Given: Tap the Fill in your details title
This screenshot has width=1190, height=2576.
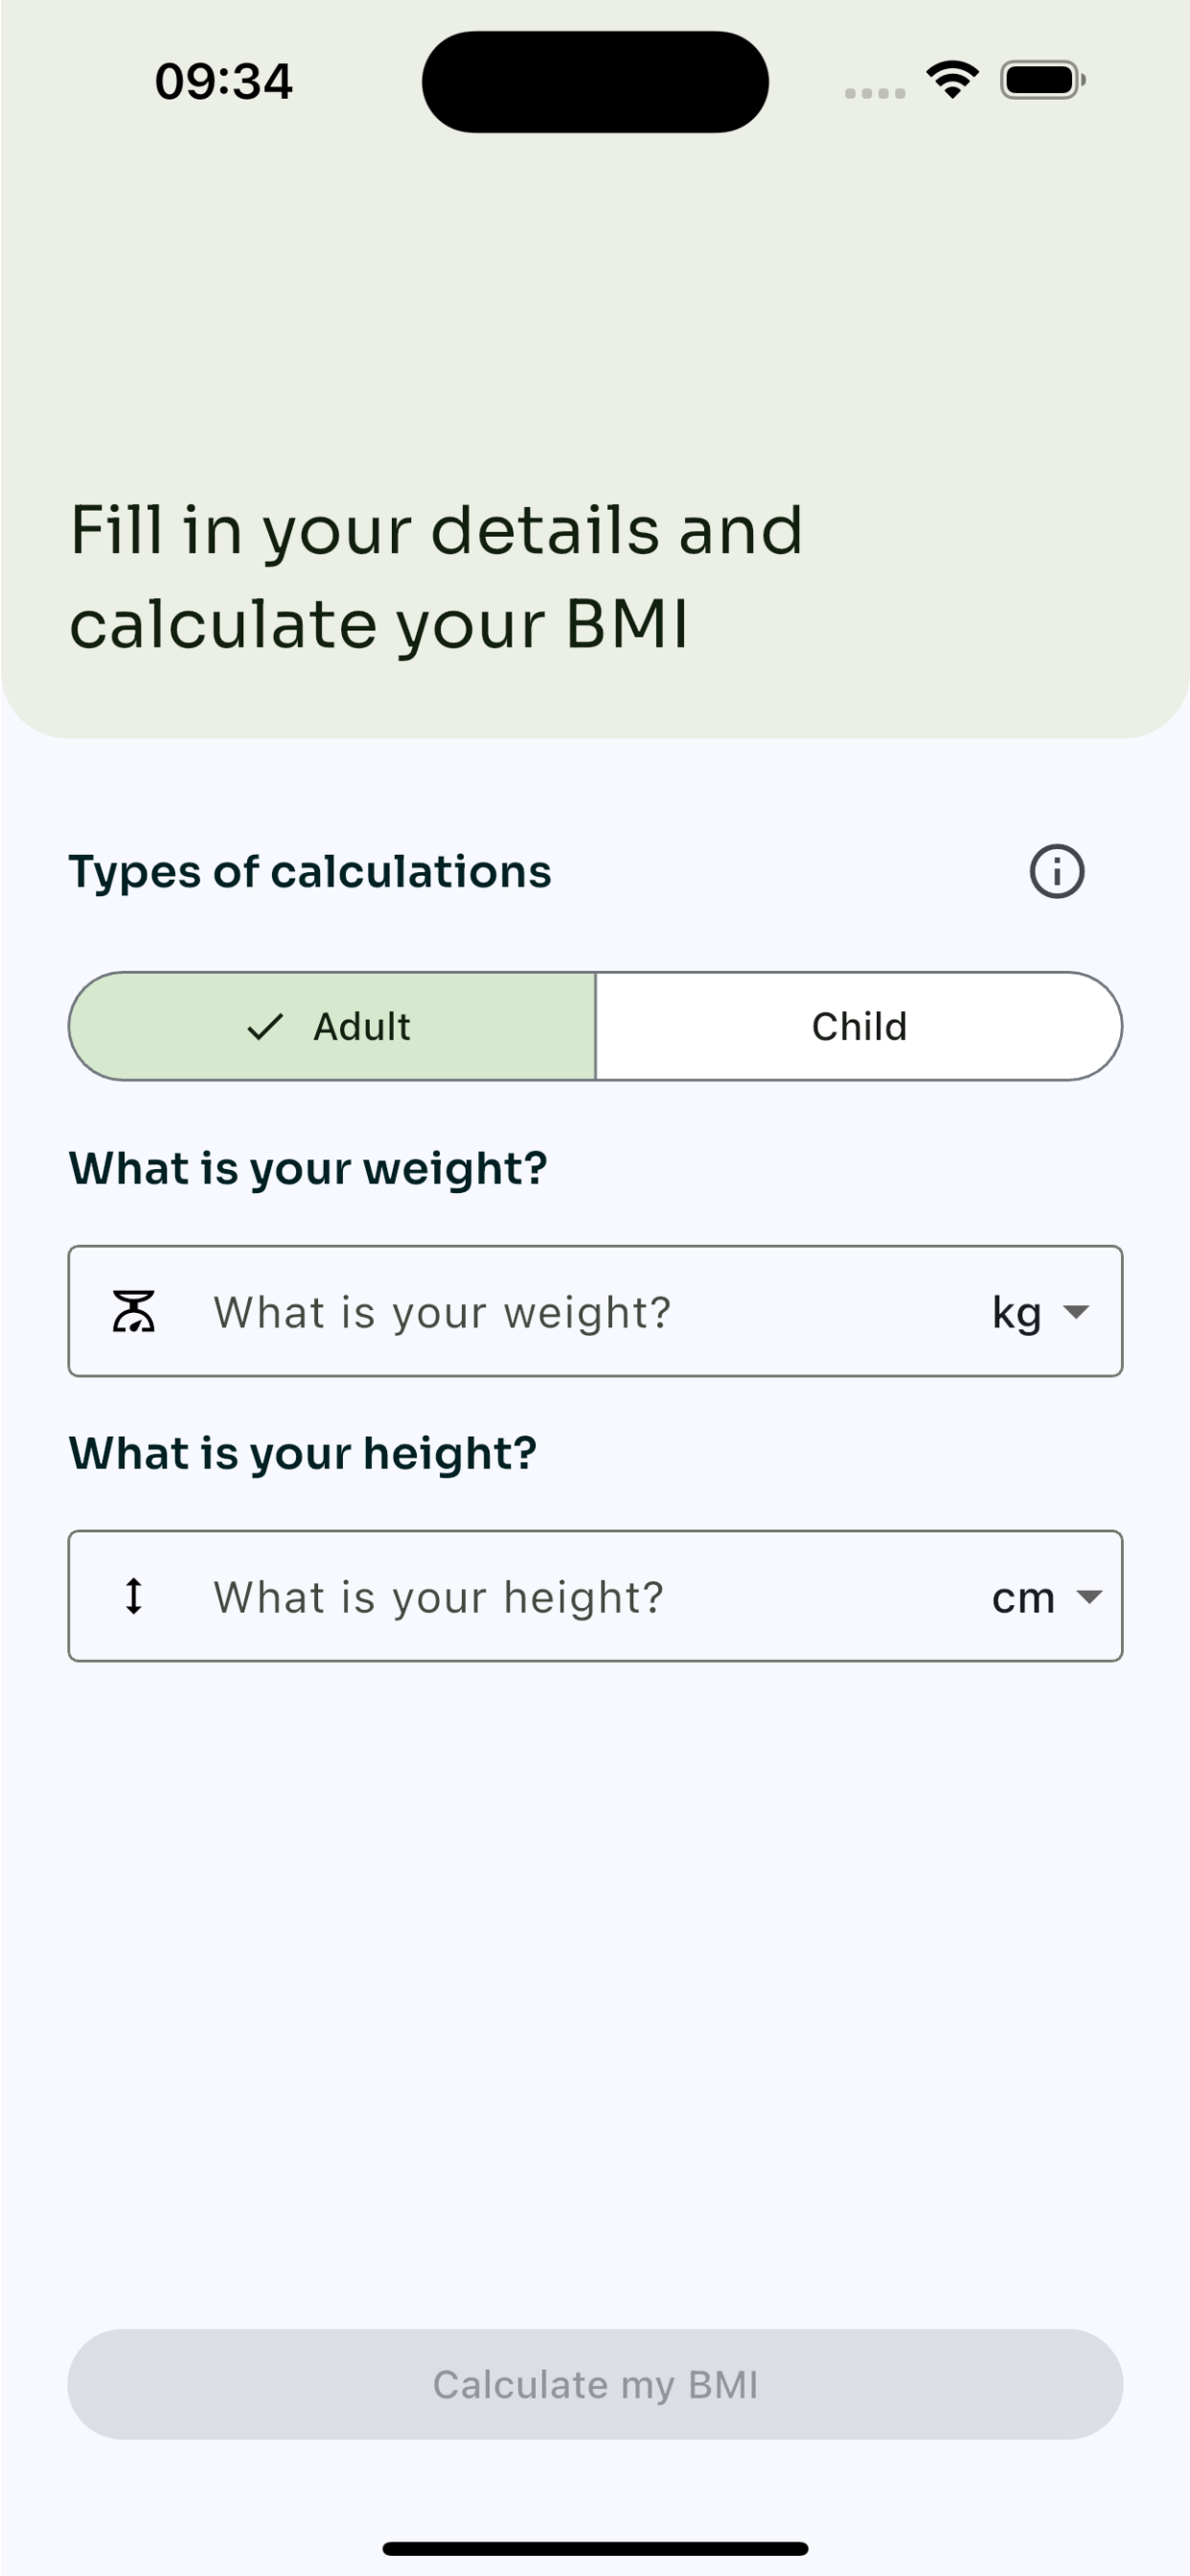Looking at the screenshot, I should [x=436, y=577].
